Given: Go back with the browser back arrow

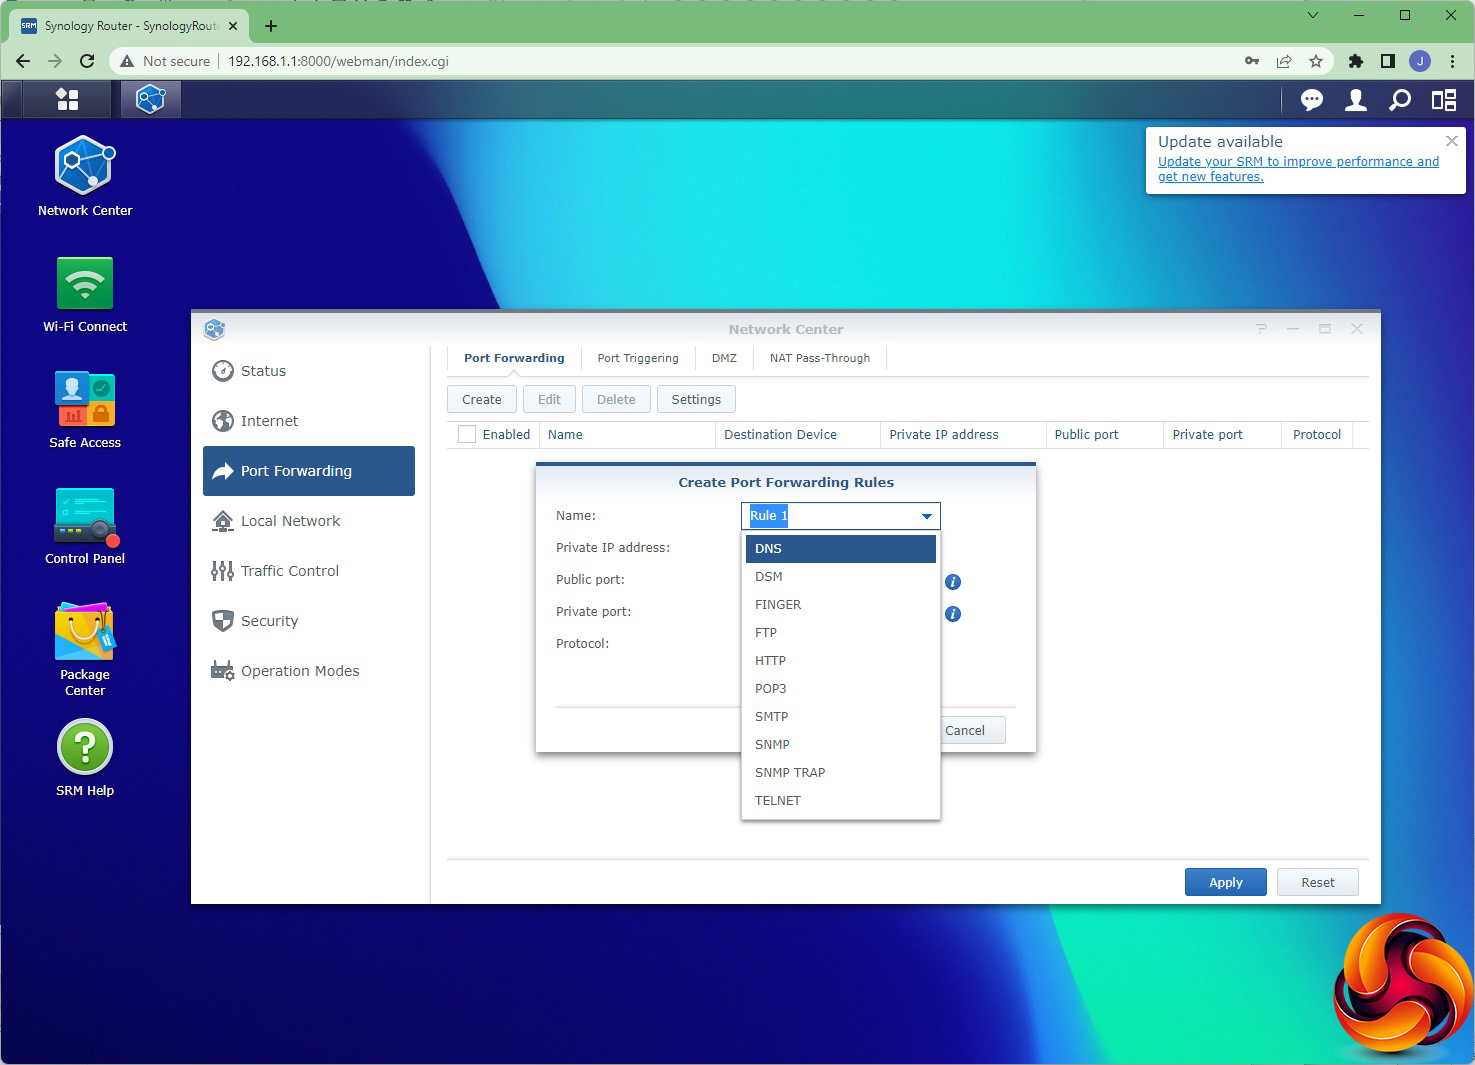Looking at the screenshot, I should click(x=23, y=61).
